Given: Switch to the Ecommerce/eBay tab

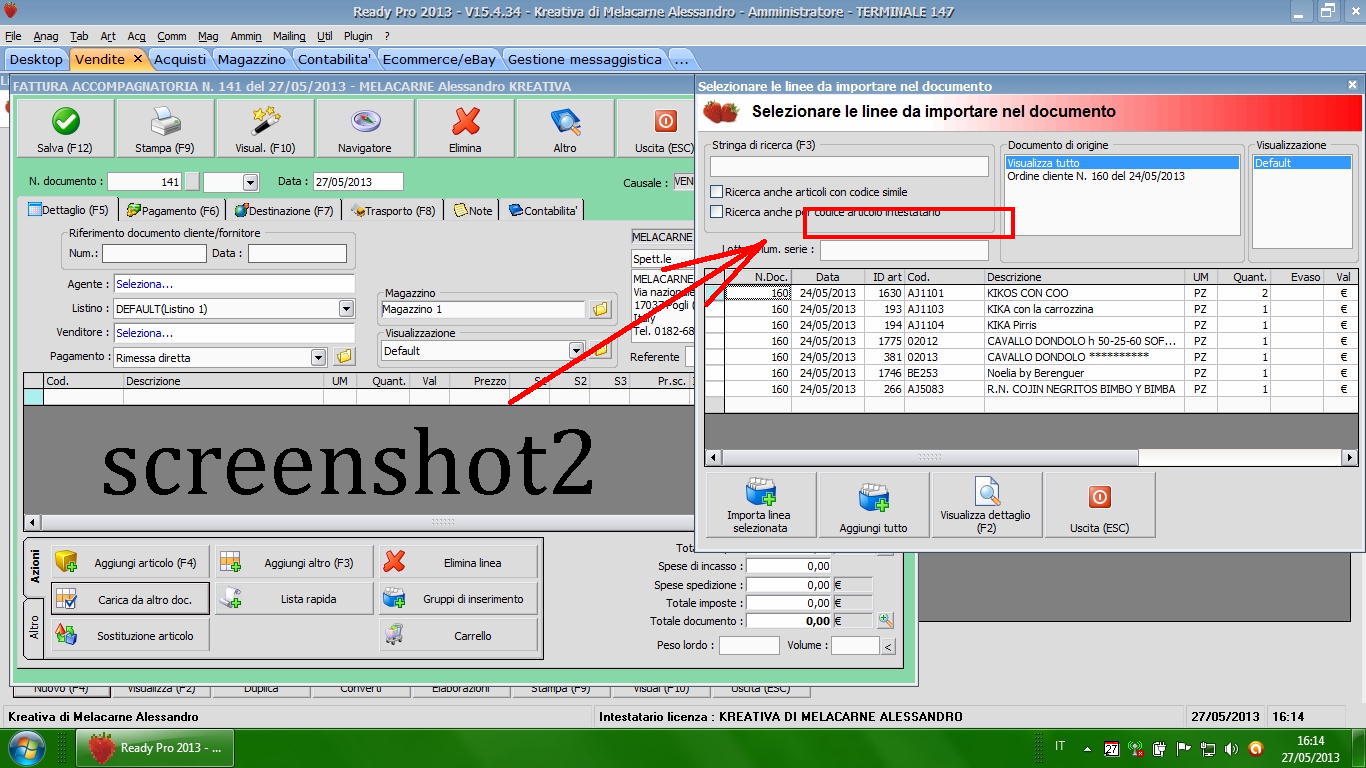Looking at the screenshot, I should pos(439,59).
